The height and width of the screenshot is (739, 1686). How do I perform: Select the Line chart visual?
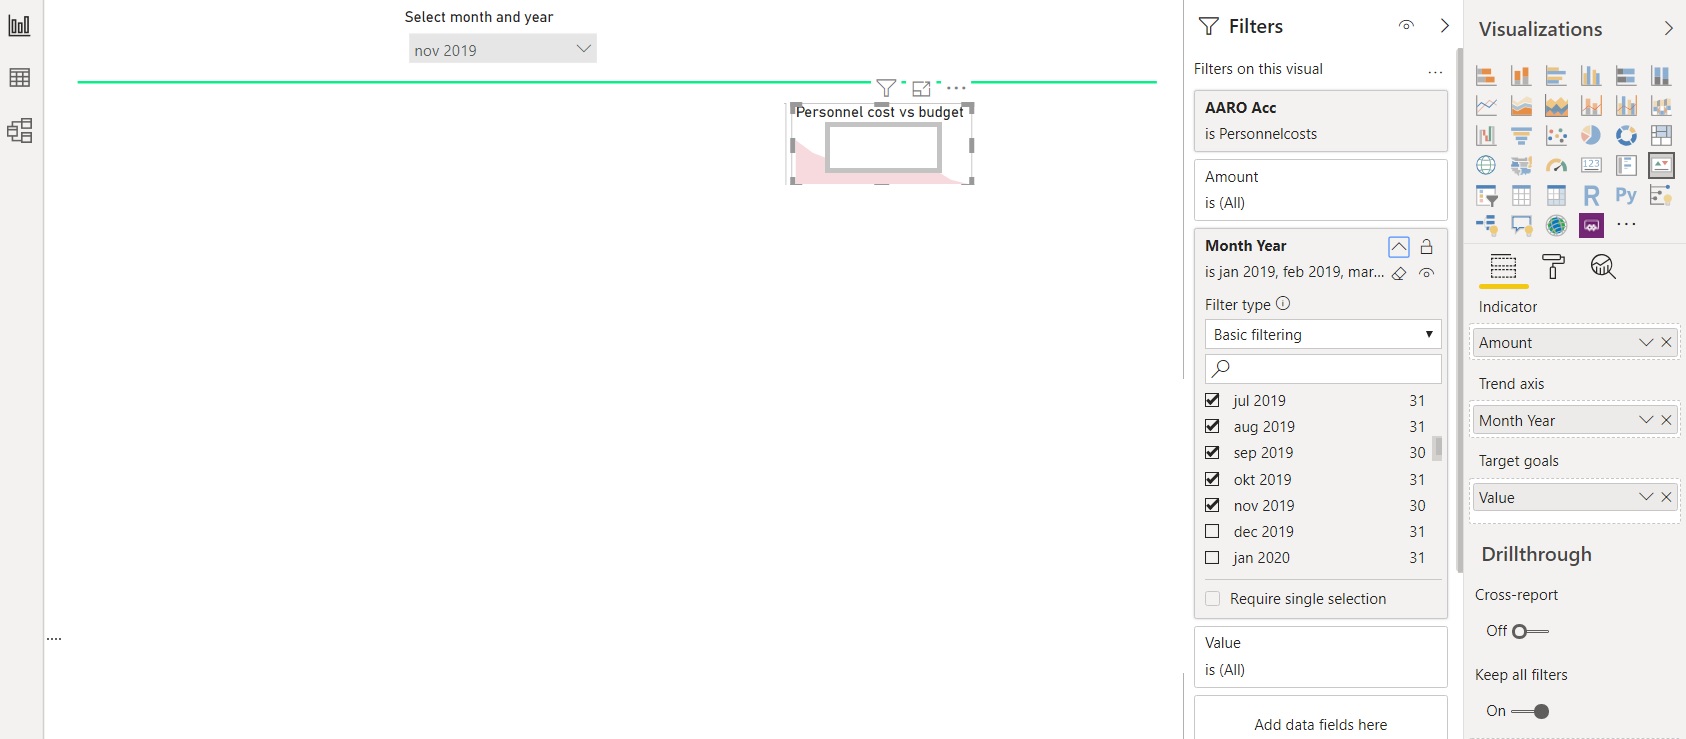pyautogui.click(x=1486, y=105)
